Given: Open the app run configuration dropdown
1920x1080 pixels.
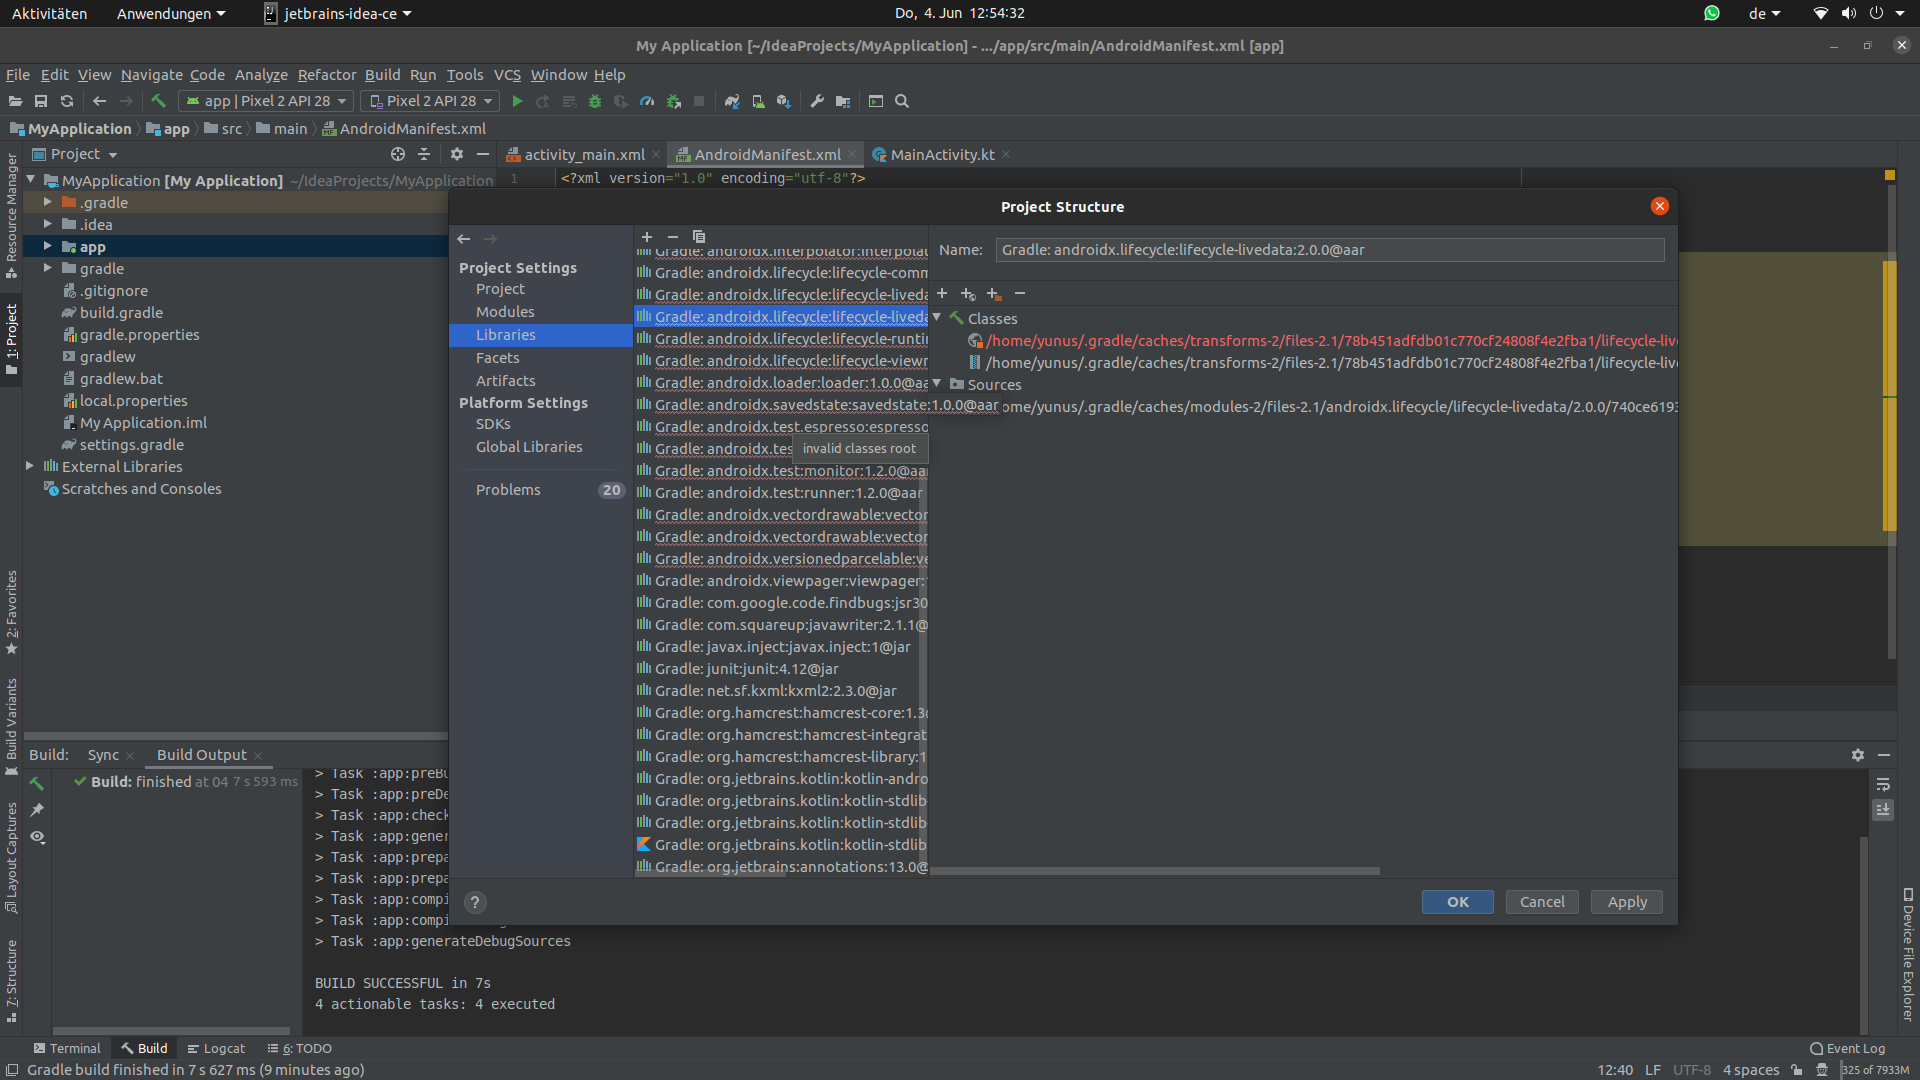Looking at the screenshot, I should (x=265, y=101).
